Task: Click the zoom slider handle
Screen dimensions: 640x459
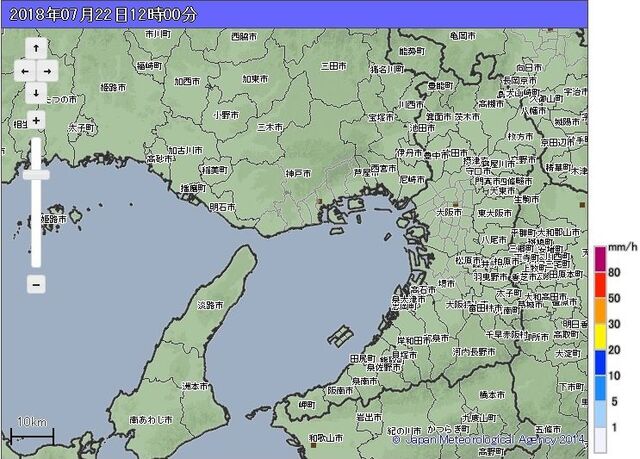Action: [36, 175]
